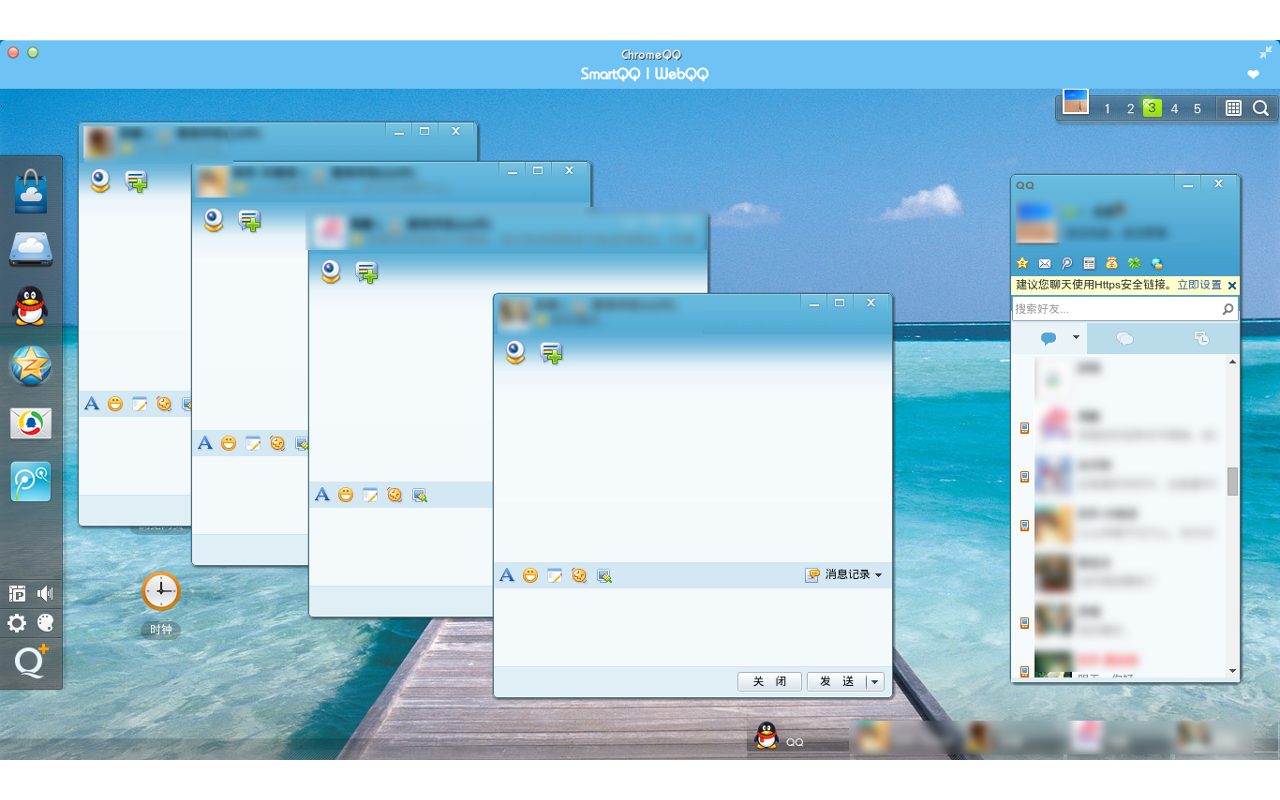Viewport: 1280px width, 800px height.
Task: Open the news page icon in the QQ panel
Action: 1089,263
